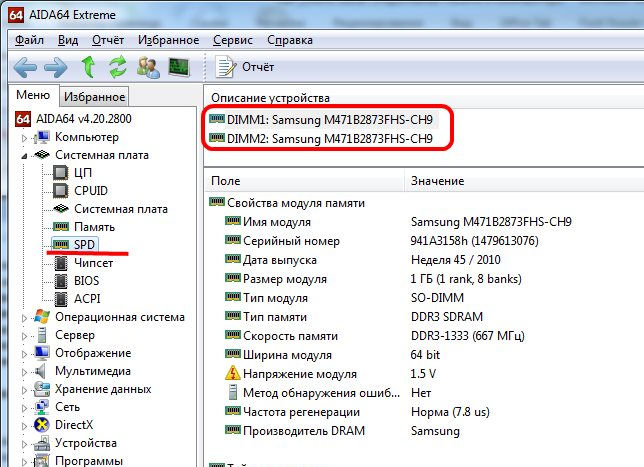Select the ACPI tree item

point(87,299)
